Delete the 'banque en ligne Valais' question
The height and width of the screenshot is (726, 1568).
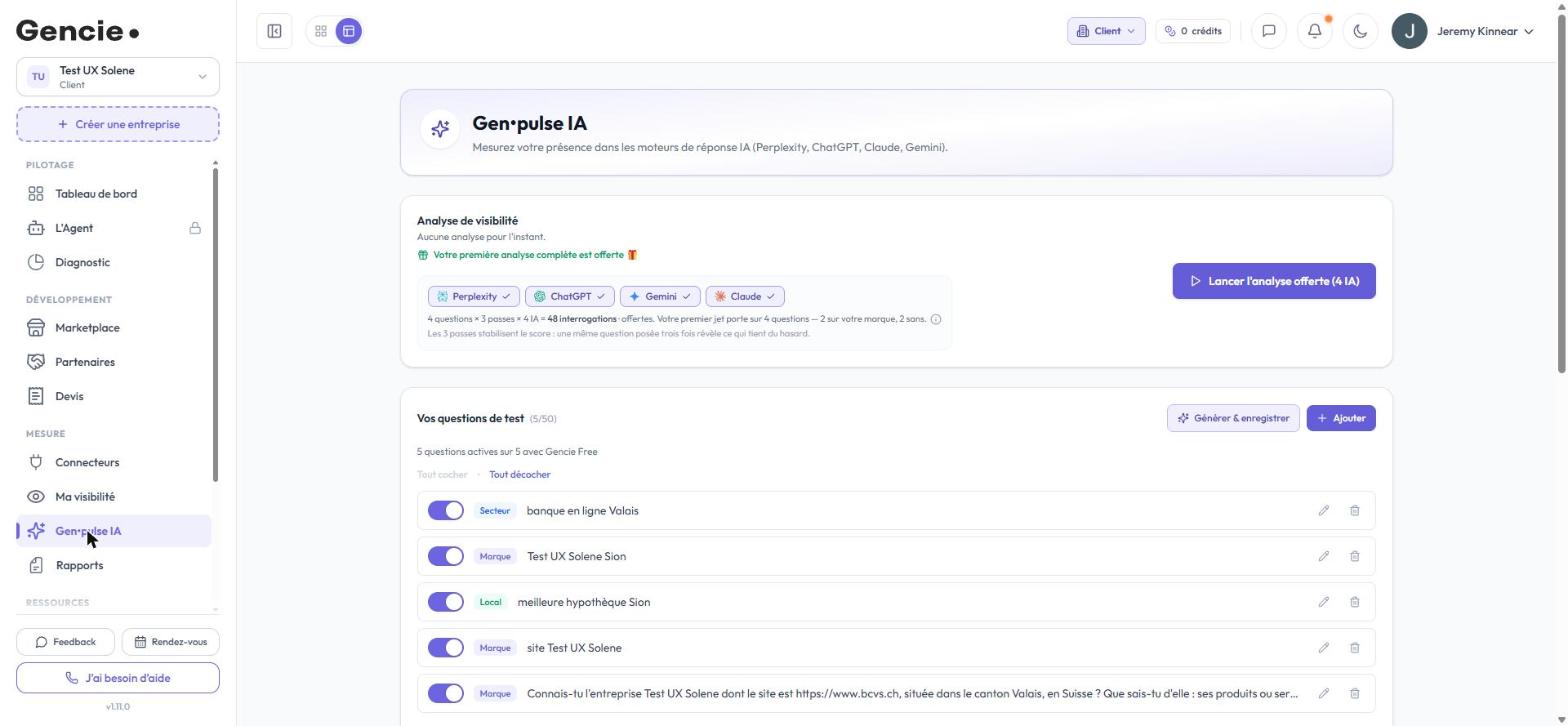[1355, 511]
